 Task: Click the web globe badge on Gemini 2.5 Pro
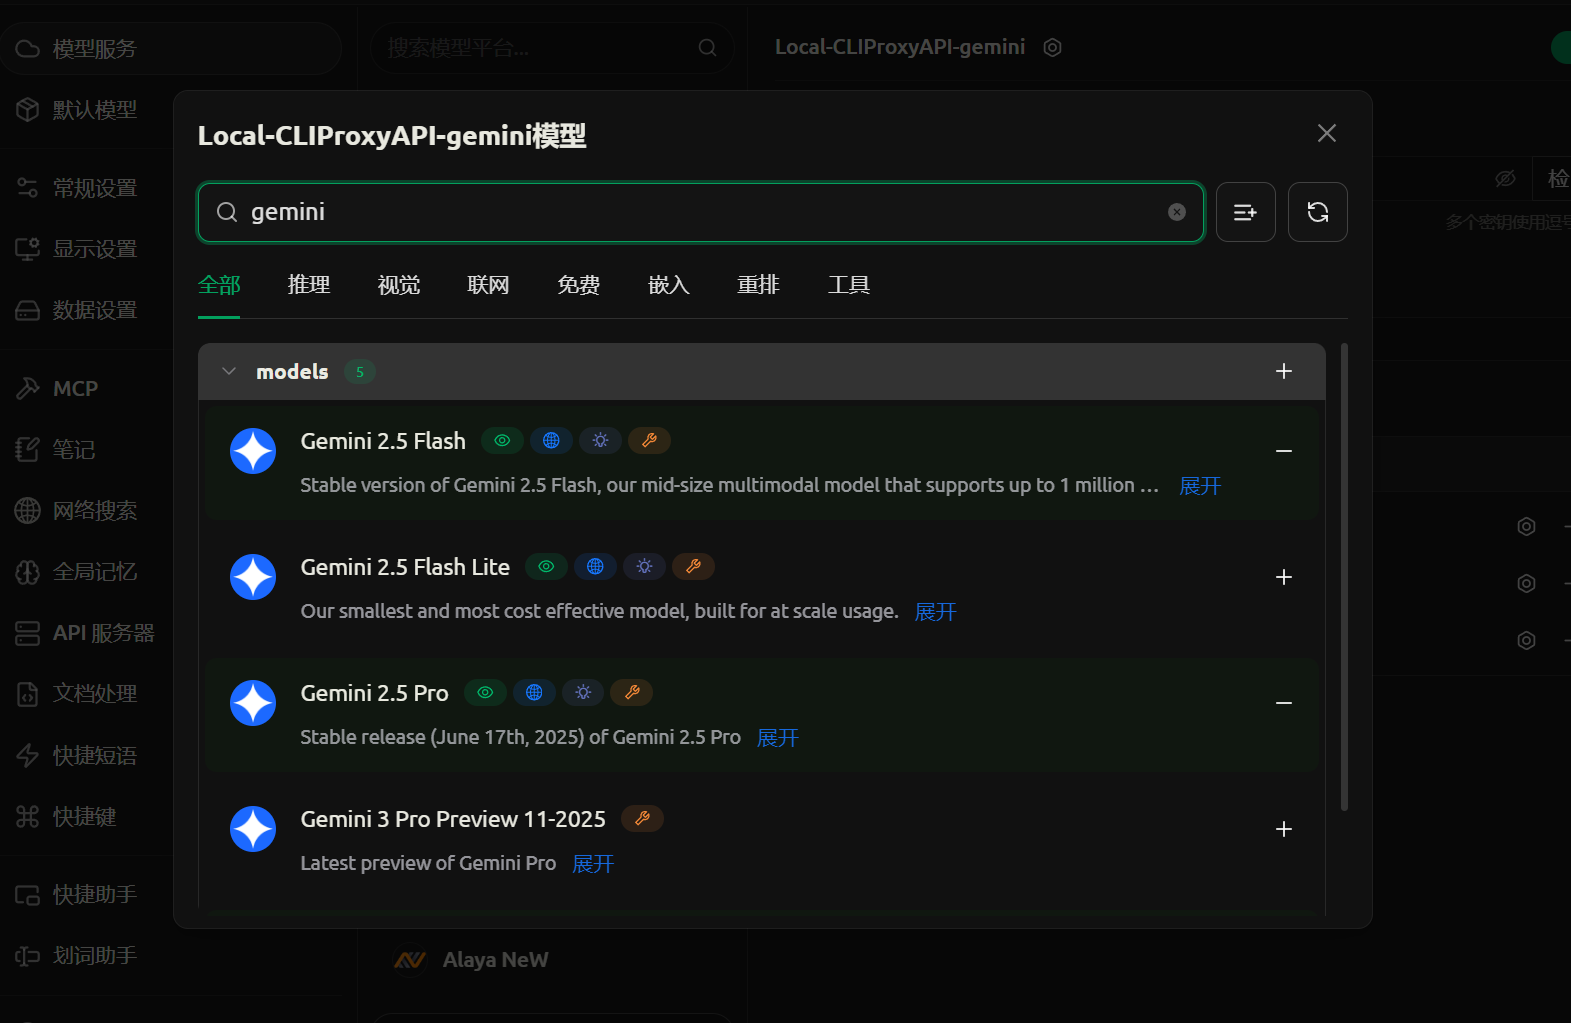tap(534, 692)
